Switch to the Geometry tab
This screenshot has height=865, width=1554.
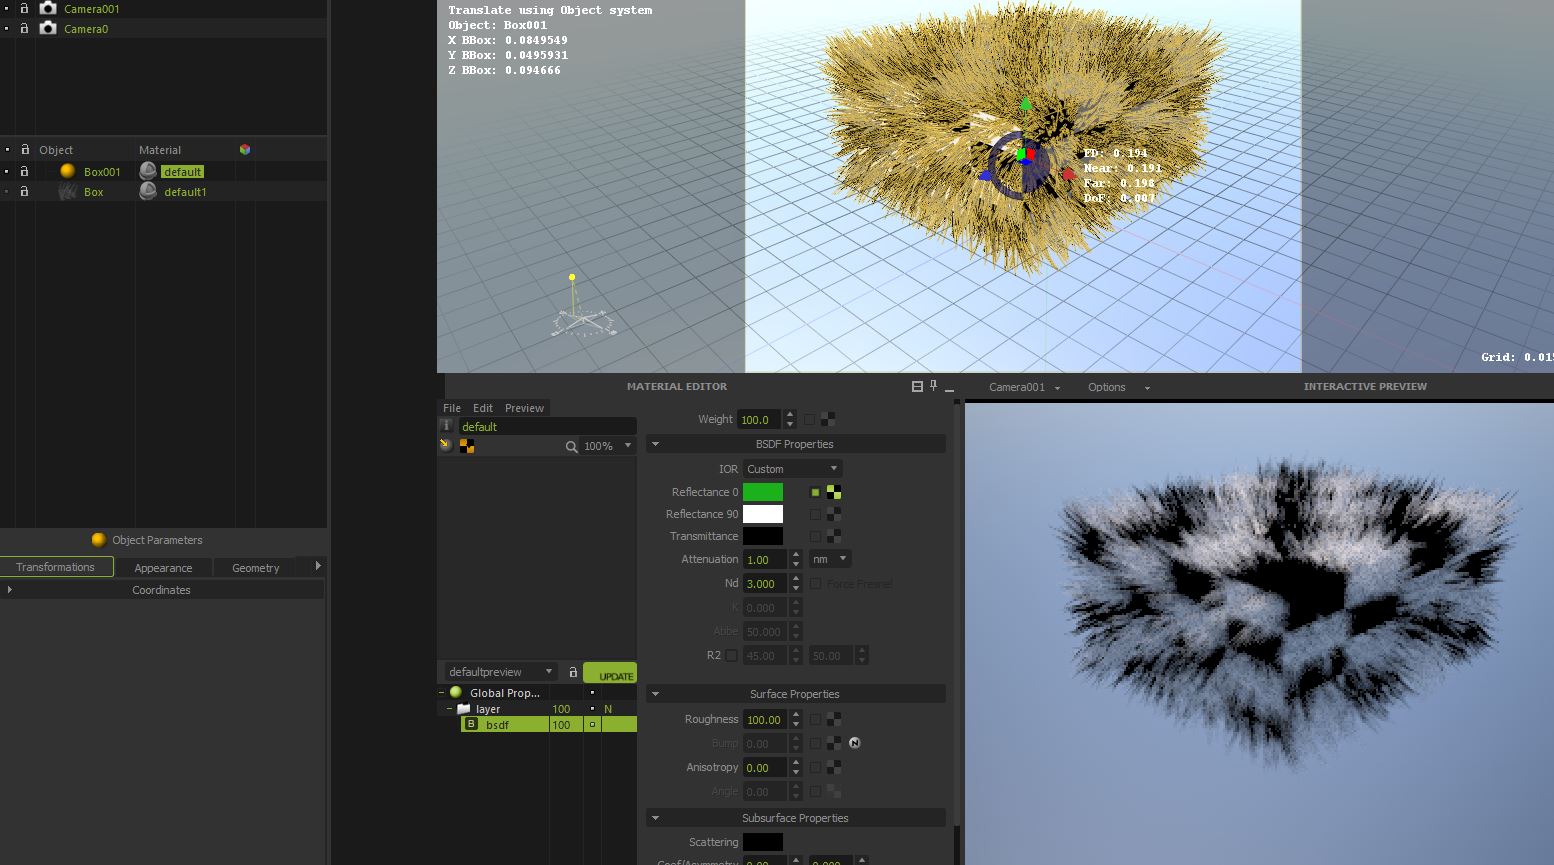[x=256, y=567]
